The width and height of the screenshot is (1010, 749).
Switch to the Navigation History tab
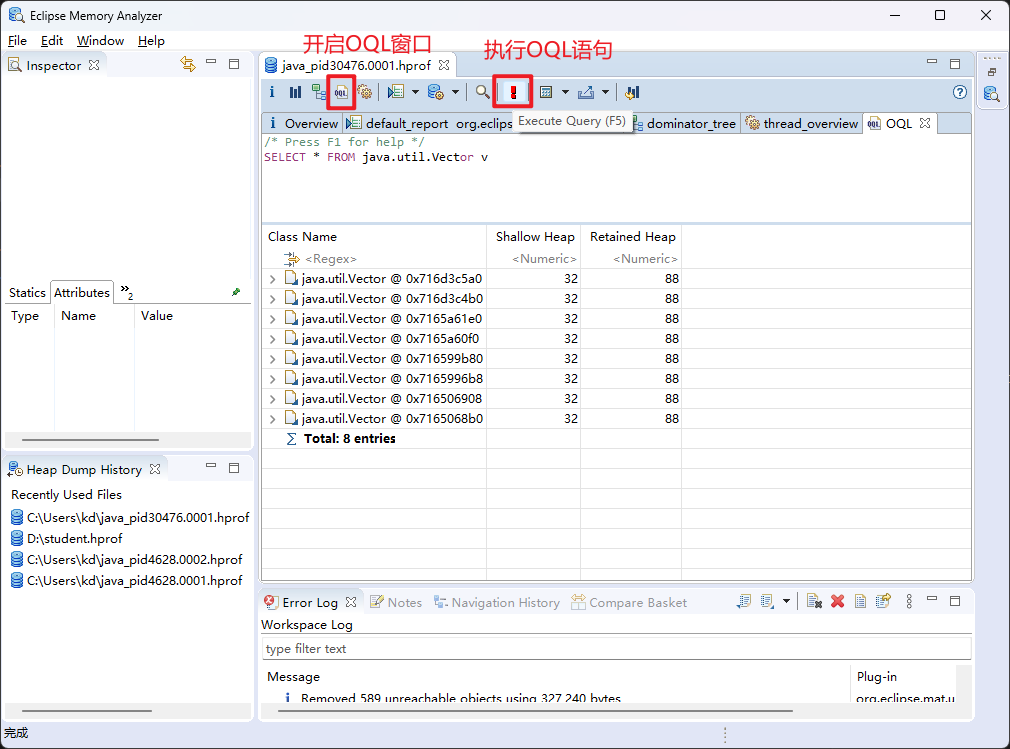(x=497, y=602)
